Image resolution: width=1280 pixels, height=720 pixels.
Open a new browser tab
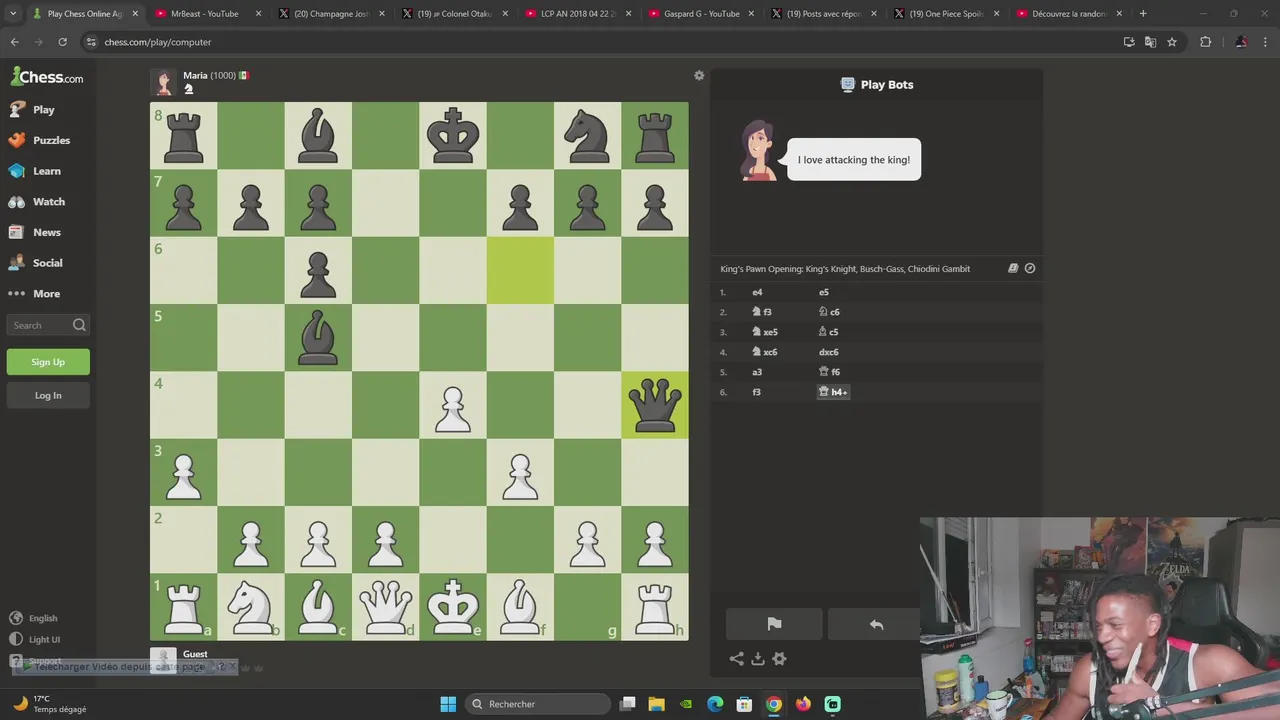[x=1143, y=14]
